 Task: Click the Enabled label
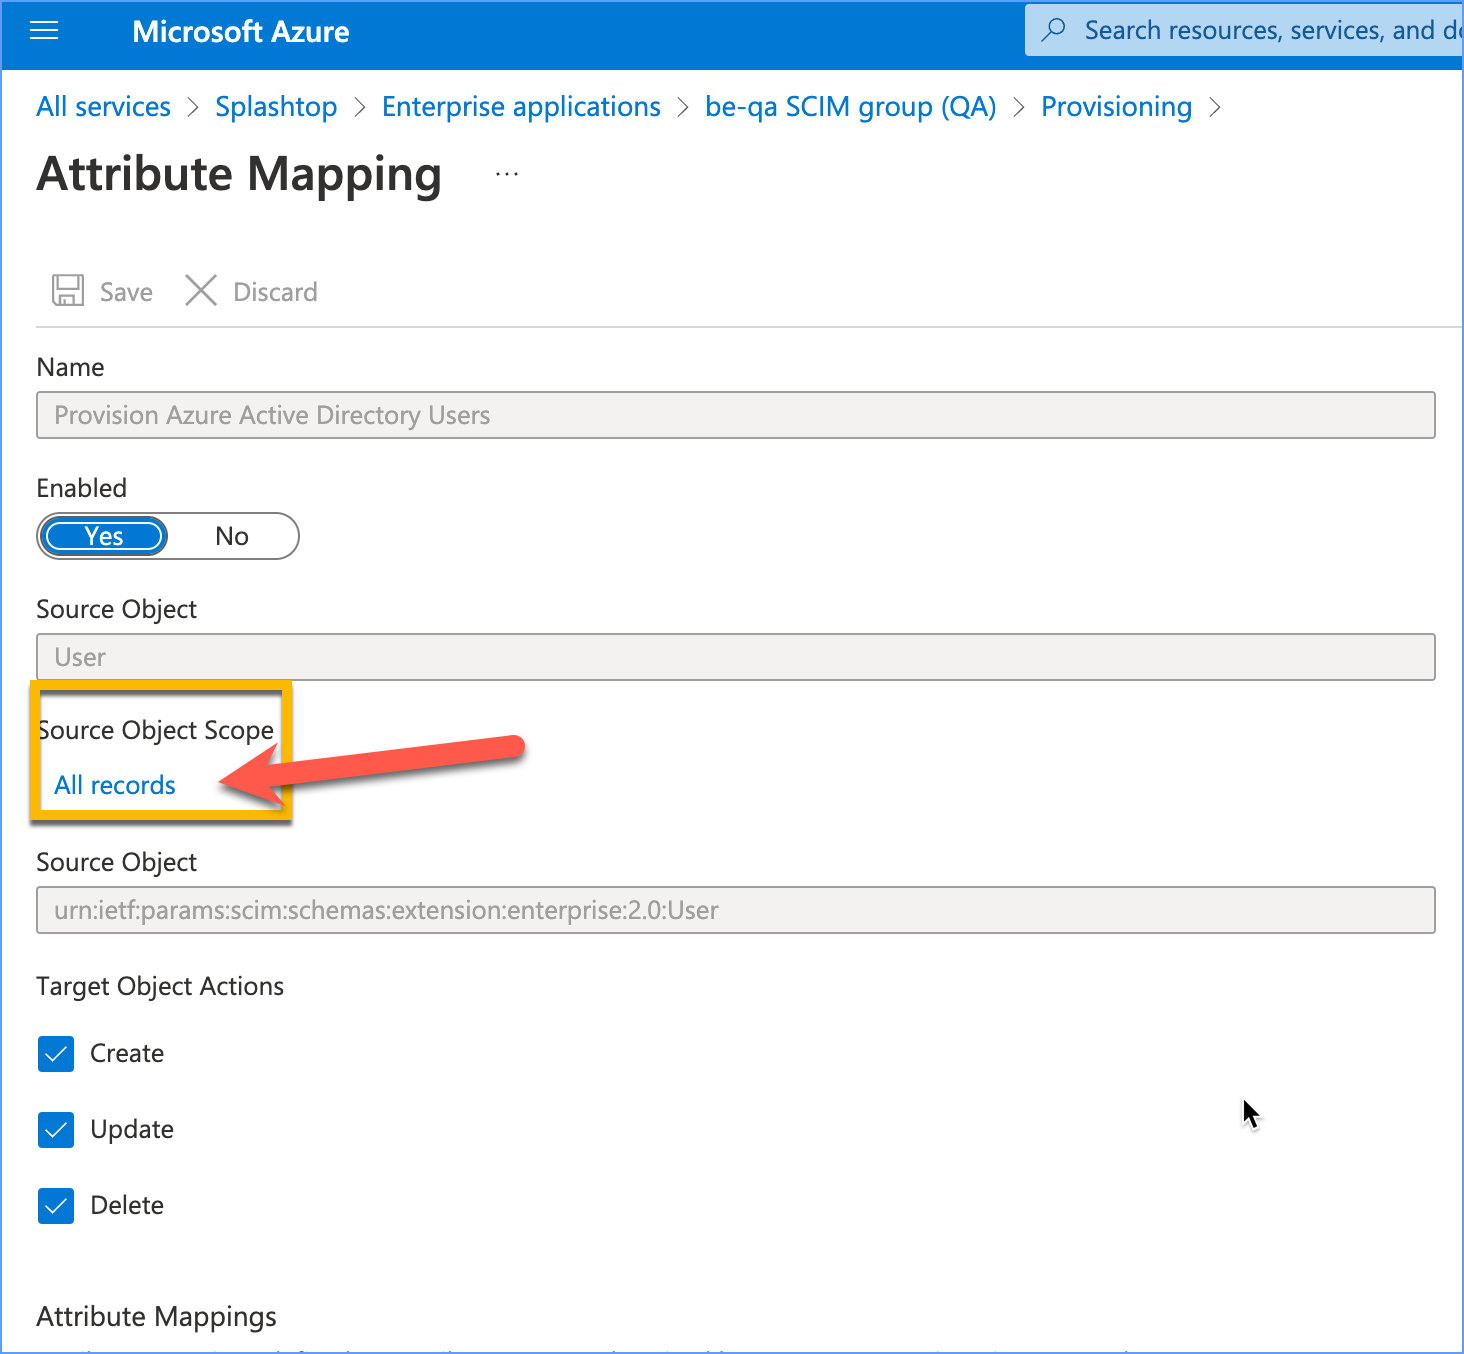pos(82,488)
